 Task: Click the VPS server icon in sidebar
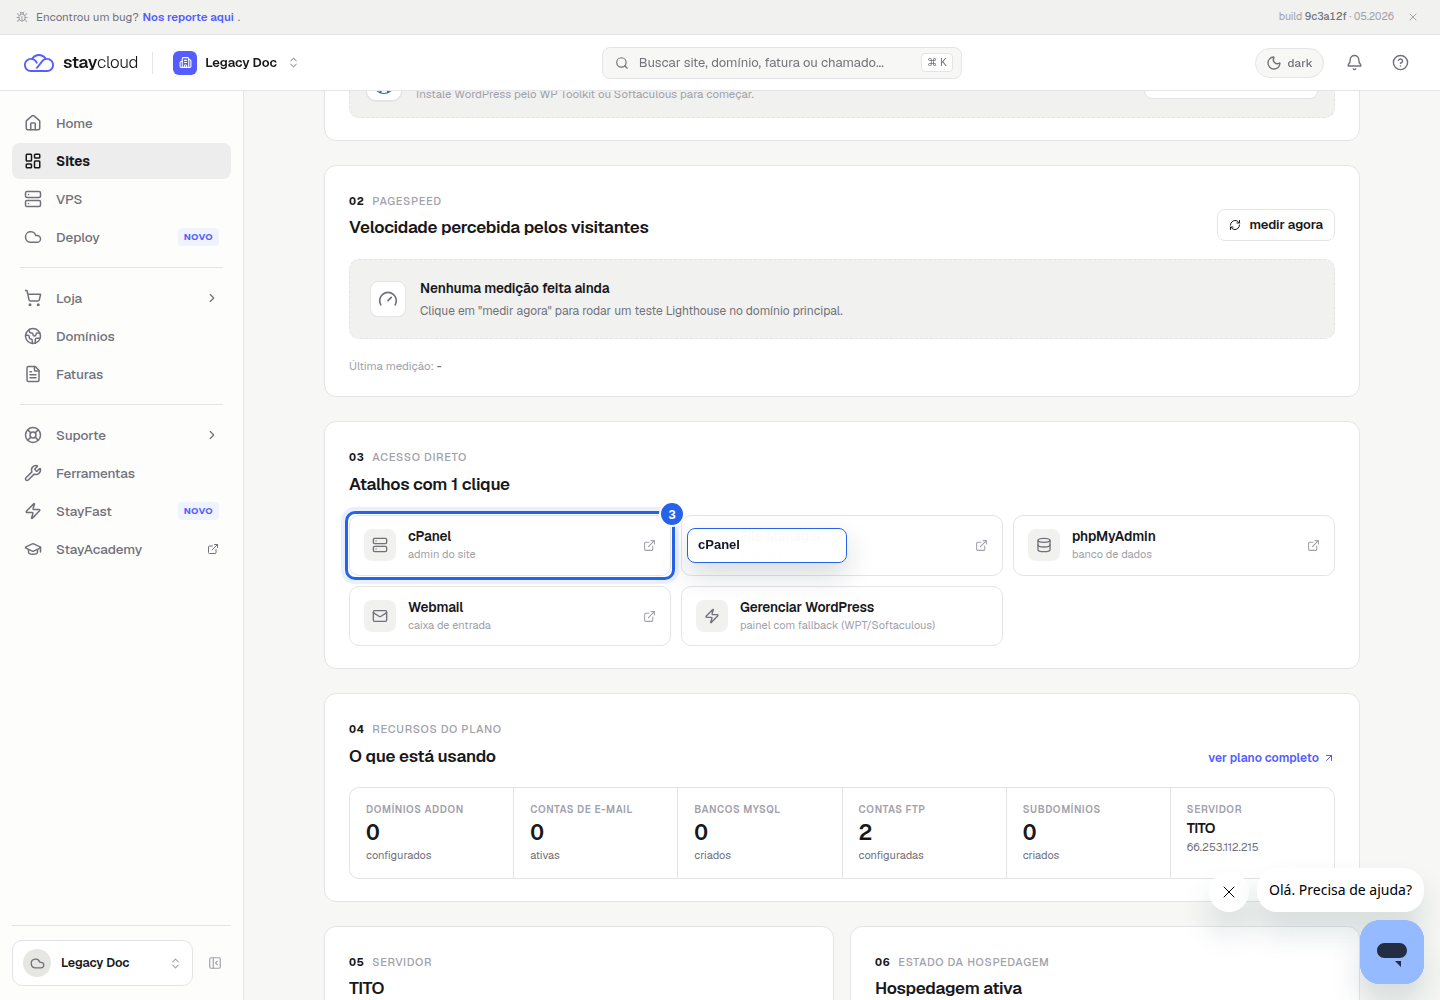coord(33,199)
